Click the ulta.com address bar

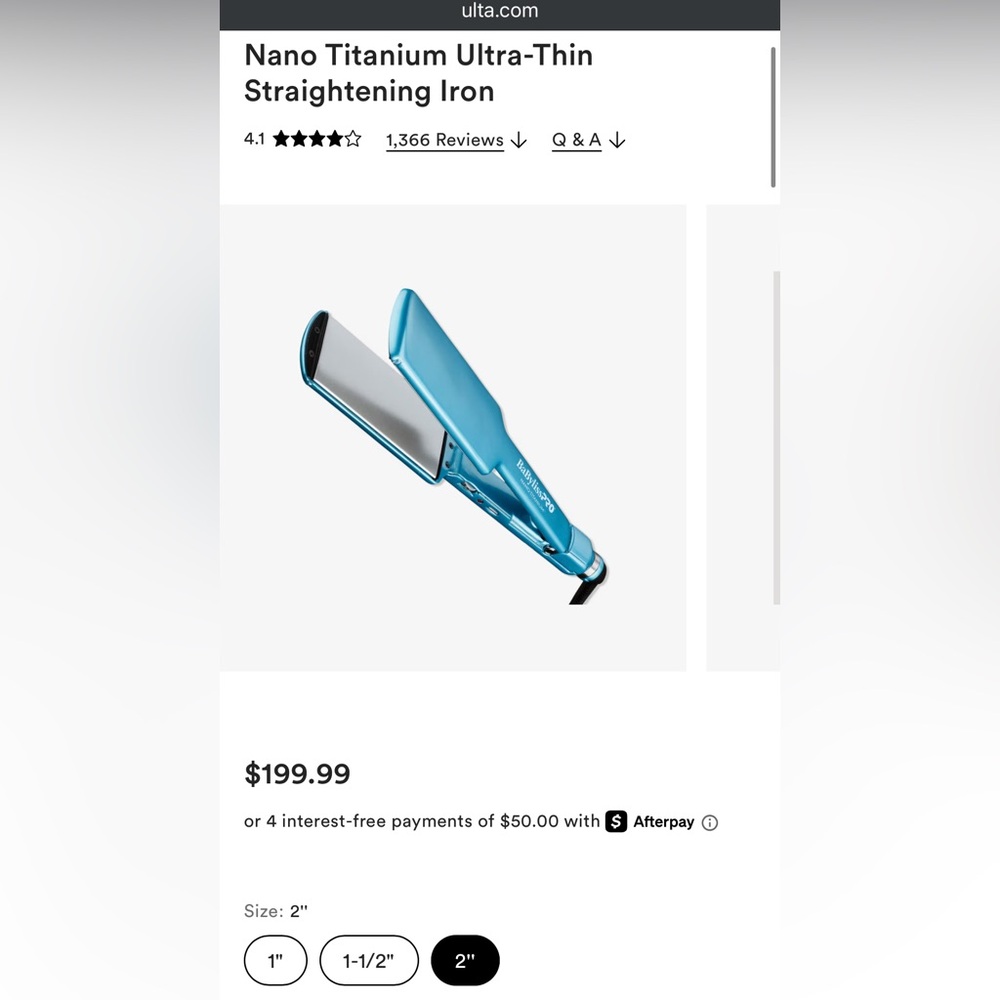tap(500, 12)
